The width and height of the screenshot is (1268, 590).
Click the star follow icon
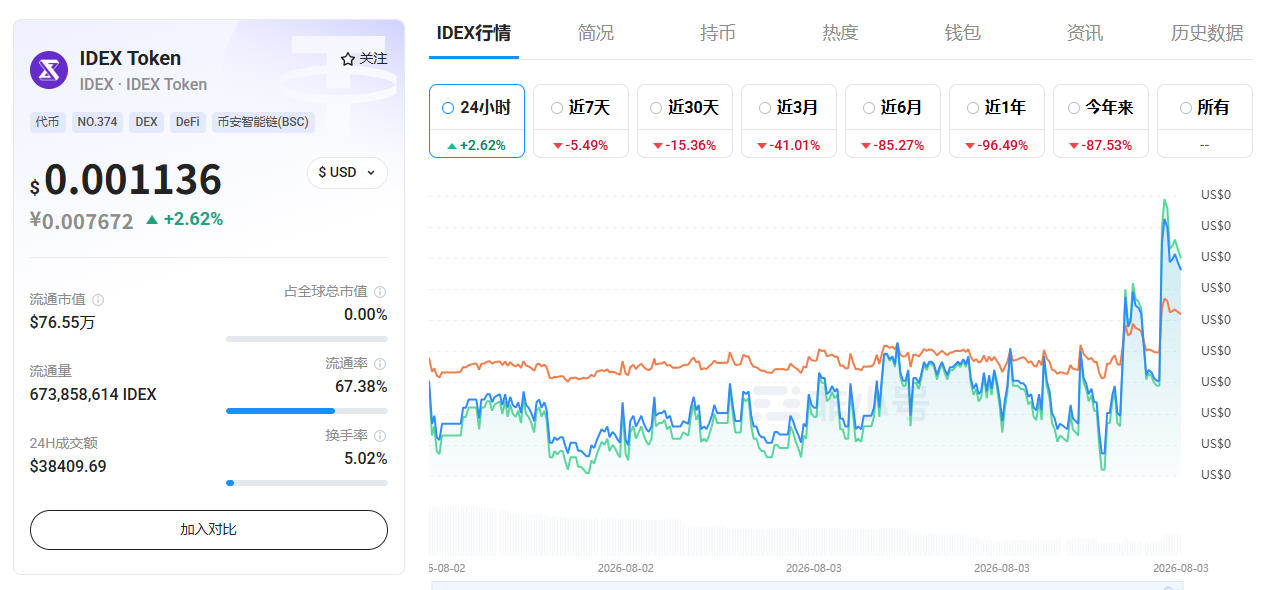pyautogui.click(x=348, y=59)
